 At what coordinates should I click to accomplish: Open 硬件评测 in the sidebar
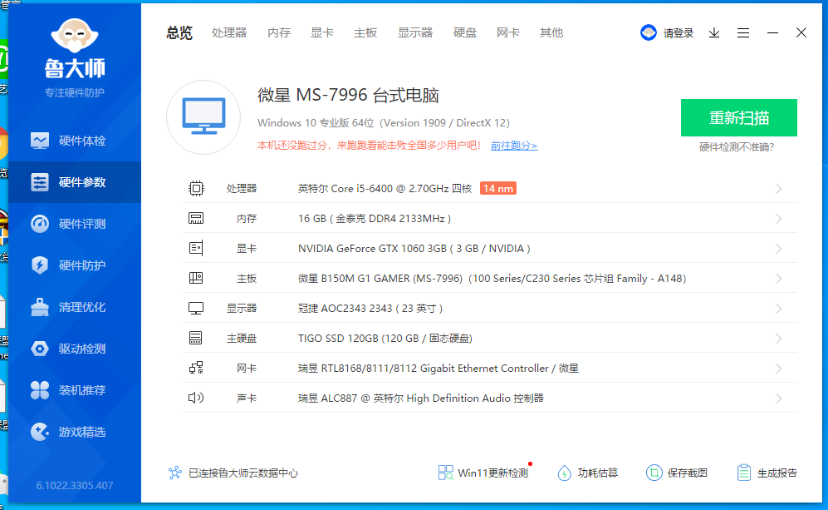[x=74, y=224]
